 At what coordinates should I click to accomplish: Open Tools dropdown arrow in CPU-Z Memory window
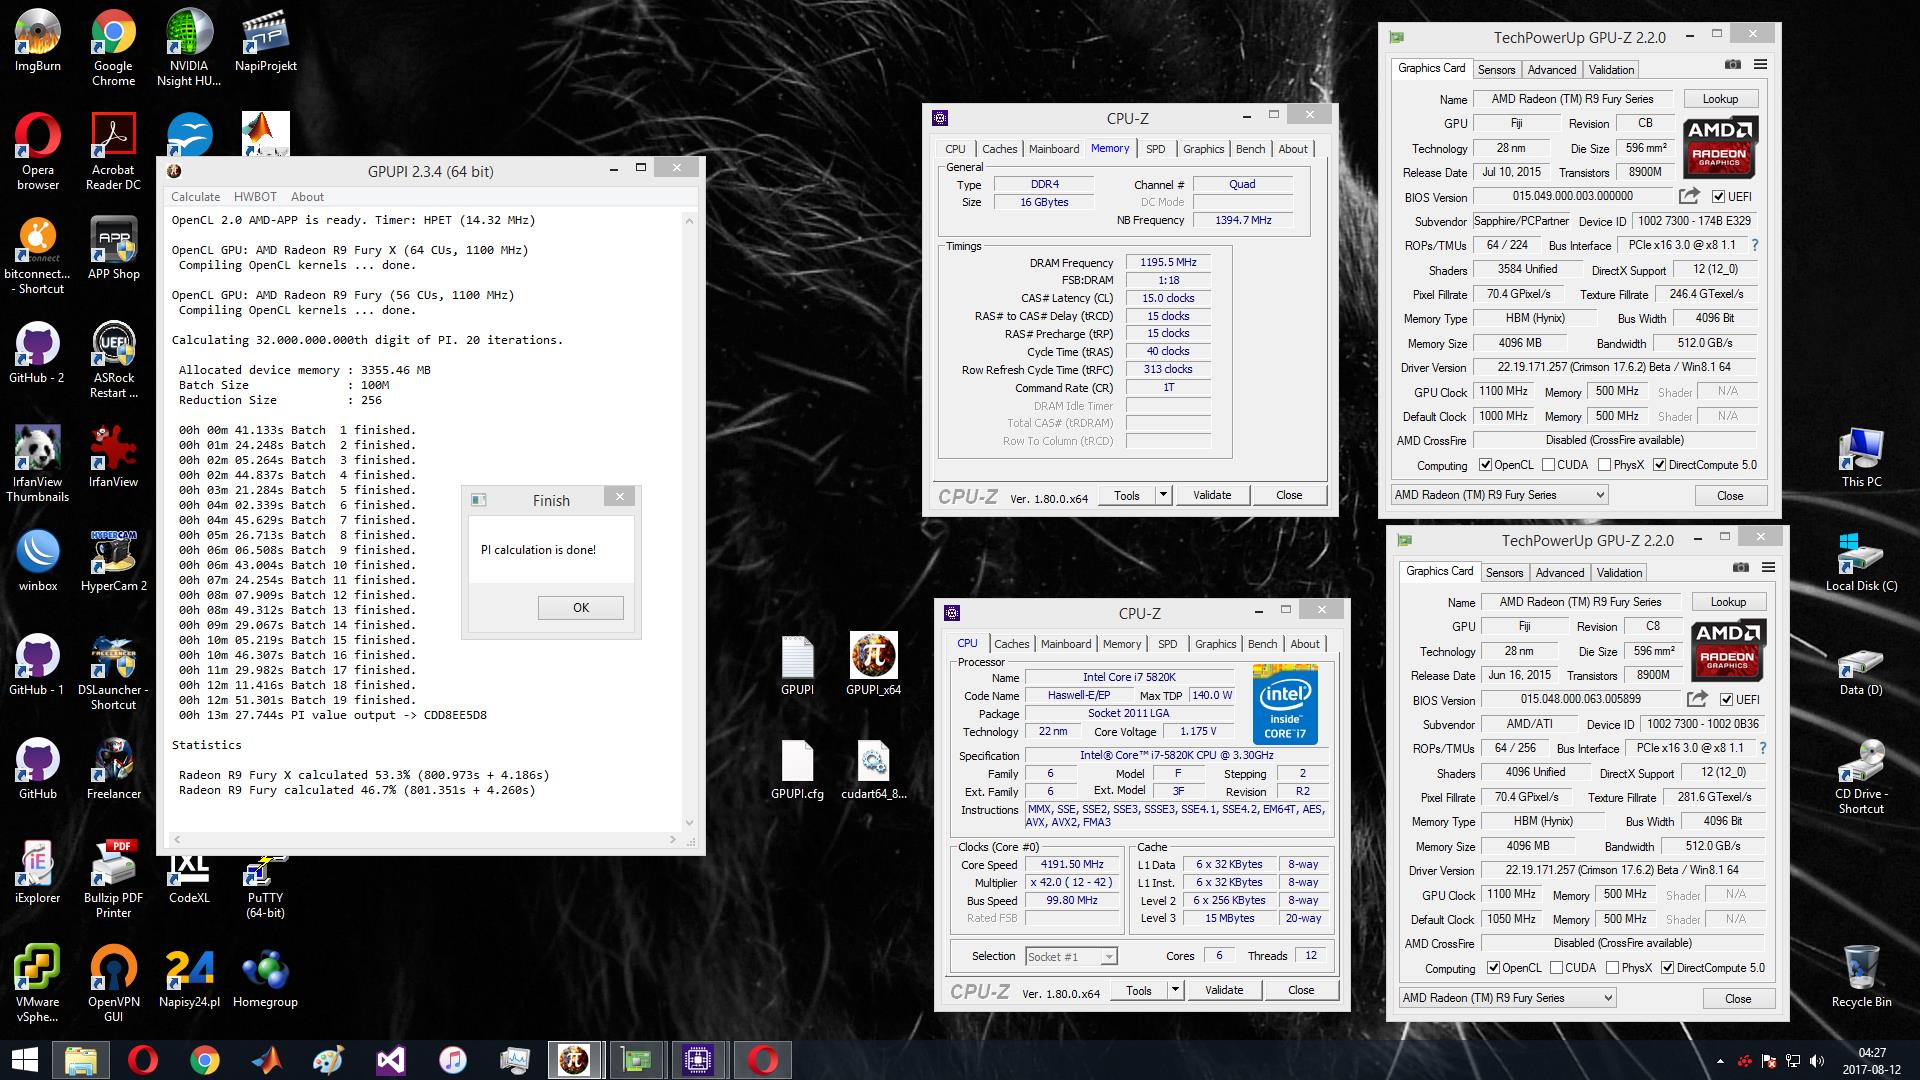point(1163,495)
